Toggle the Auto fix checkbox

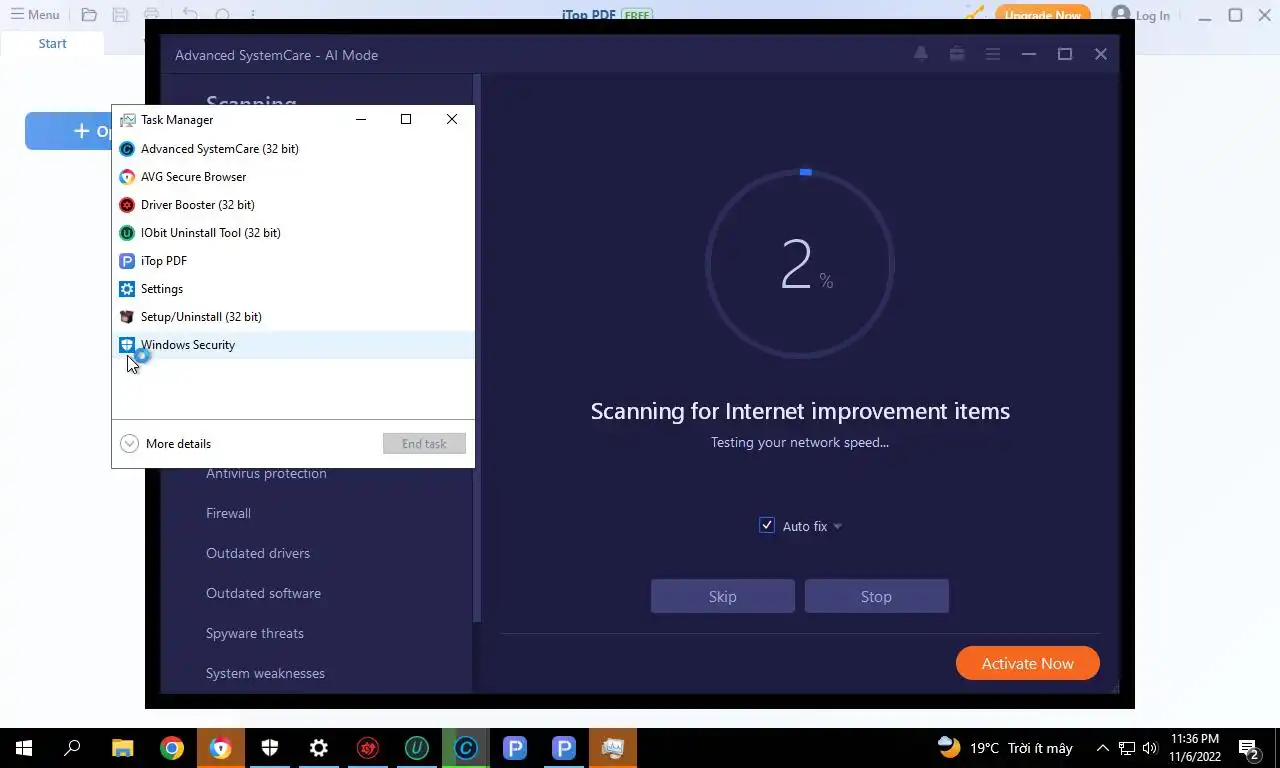tap(767, 526)
